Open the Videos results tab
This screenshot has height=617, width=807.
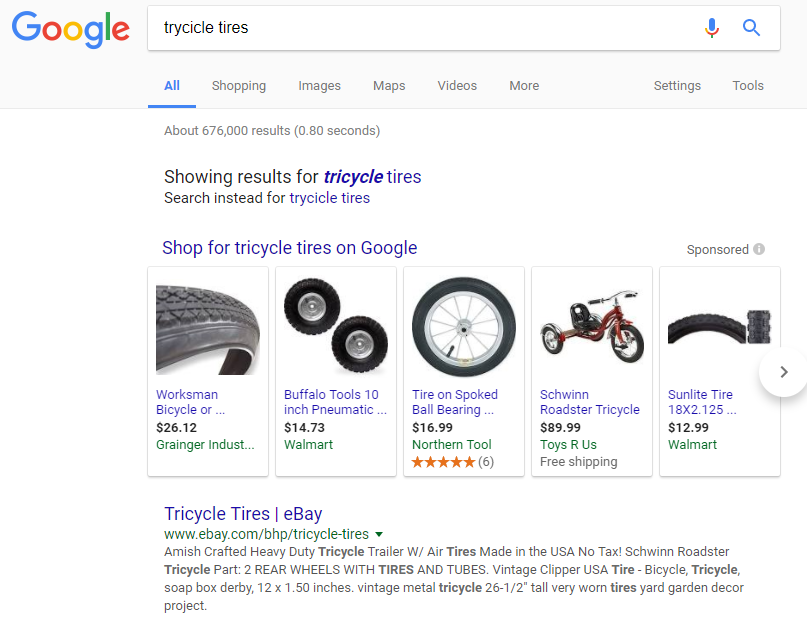pyautogui.click(x=457, y=85)
